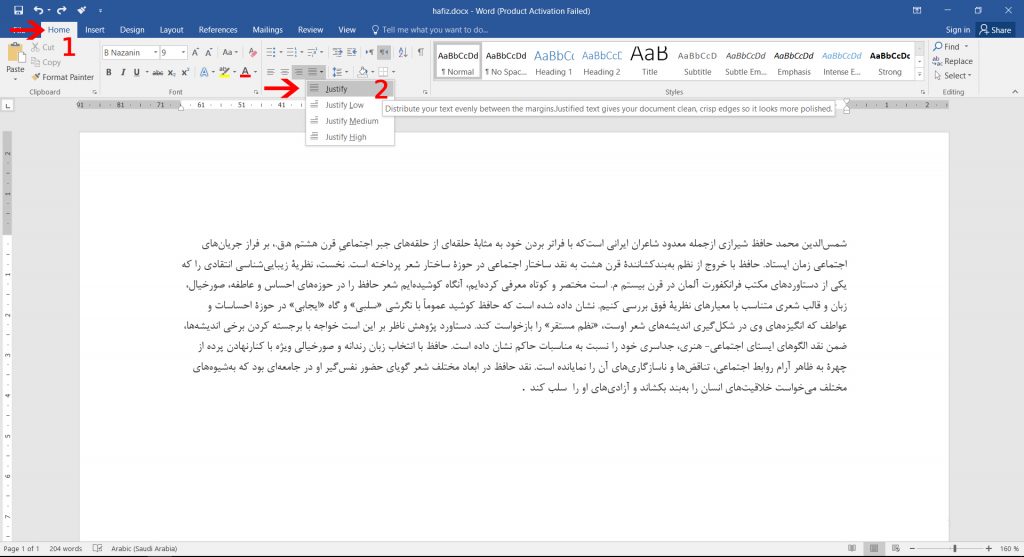Click the Shading paint bucket icon

click(x=363, y=72)
